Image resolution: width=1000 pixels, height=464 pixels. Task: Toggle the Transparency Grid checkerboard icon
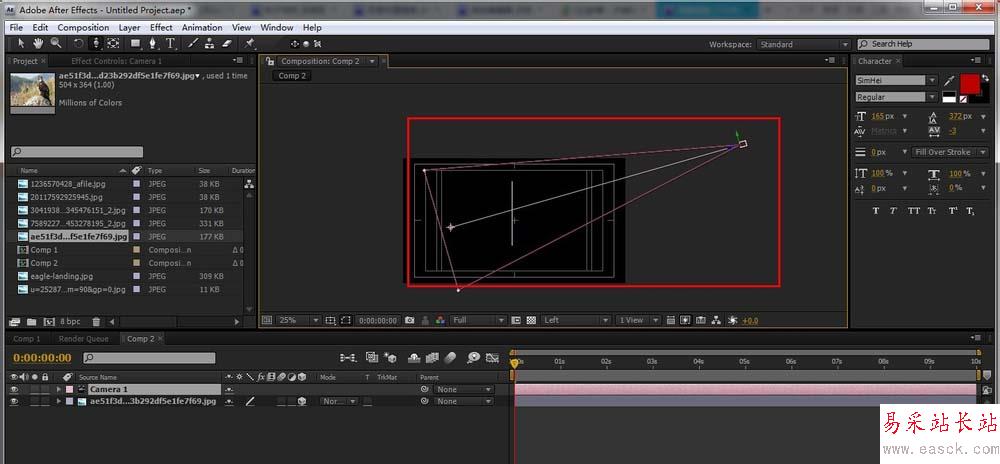[531, 320]
